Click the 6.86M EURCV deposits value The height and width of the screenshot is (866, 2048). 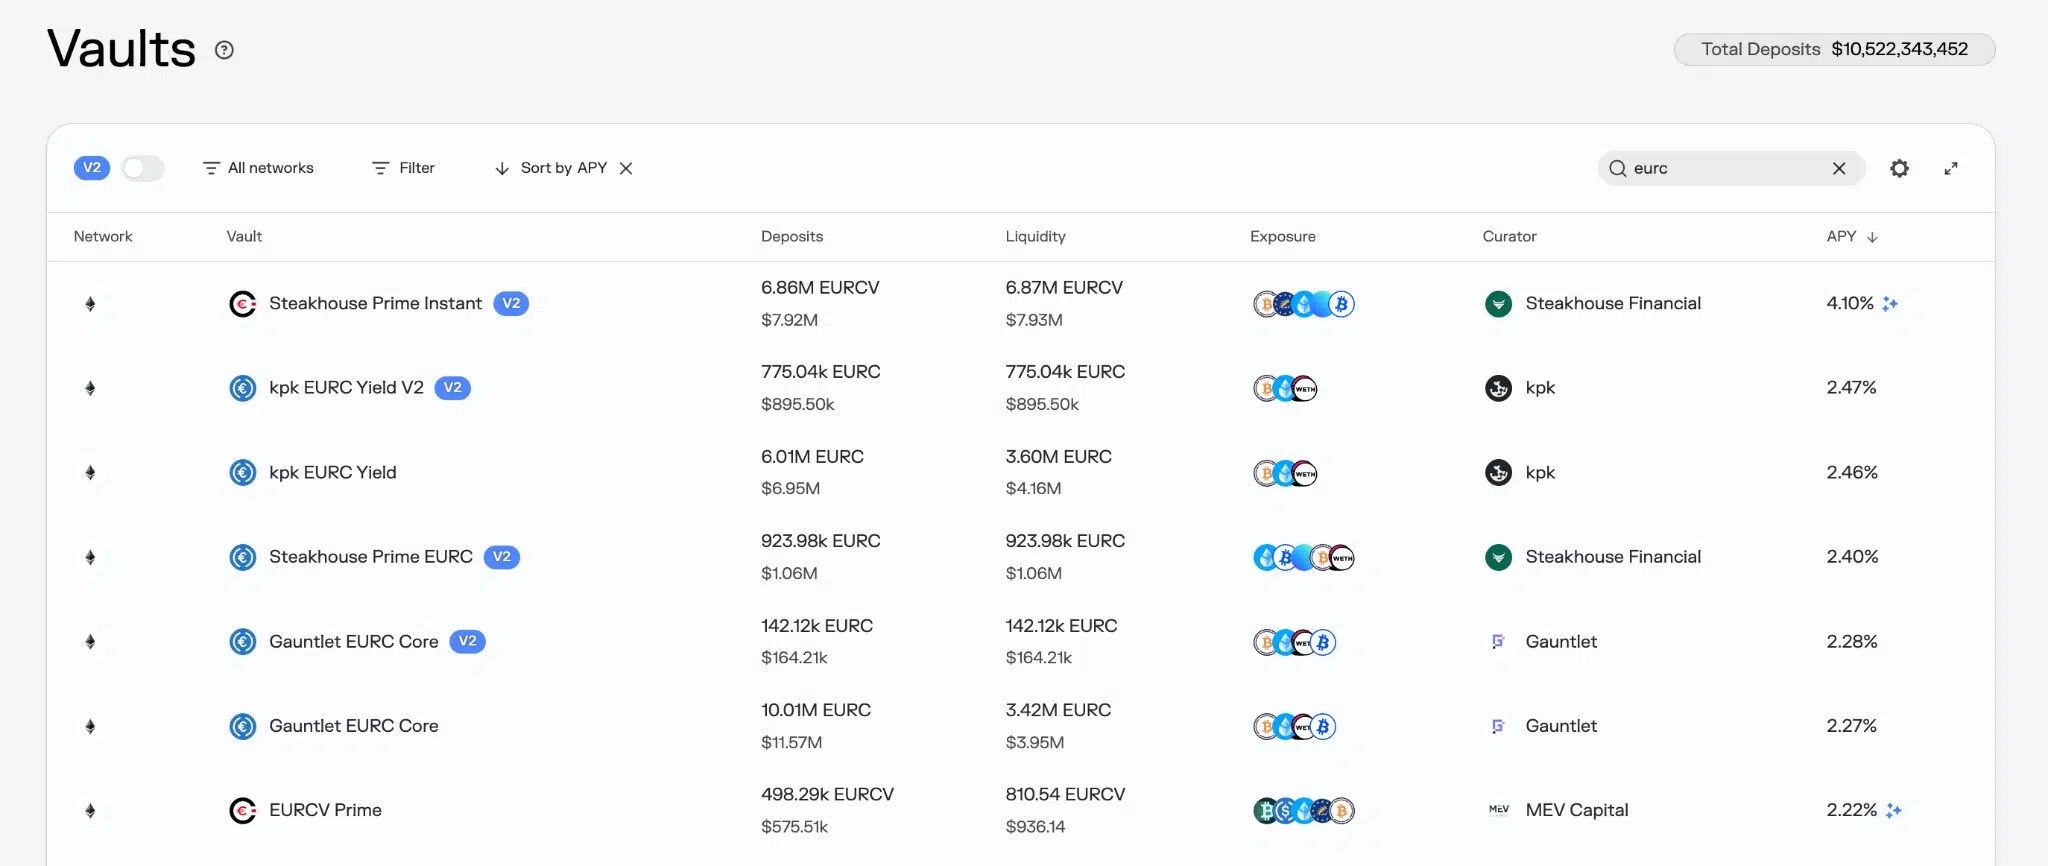(x=820, y=288)
